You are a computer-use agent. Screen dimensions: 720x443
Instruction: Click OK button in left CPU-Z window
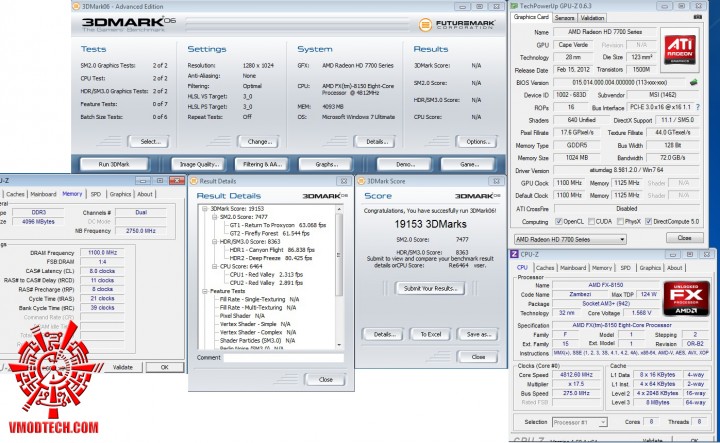click(x=164, y=367)
